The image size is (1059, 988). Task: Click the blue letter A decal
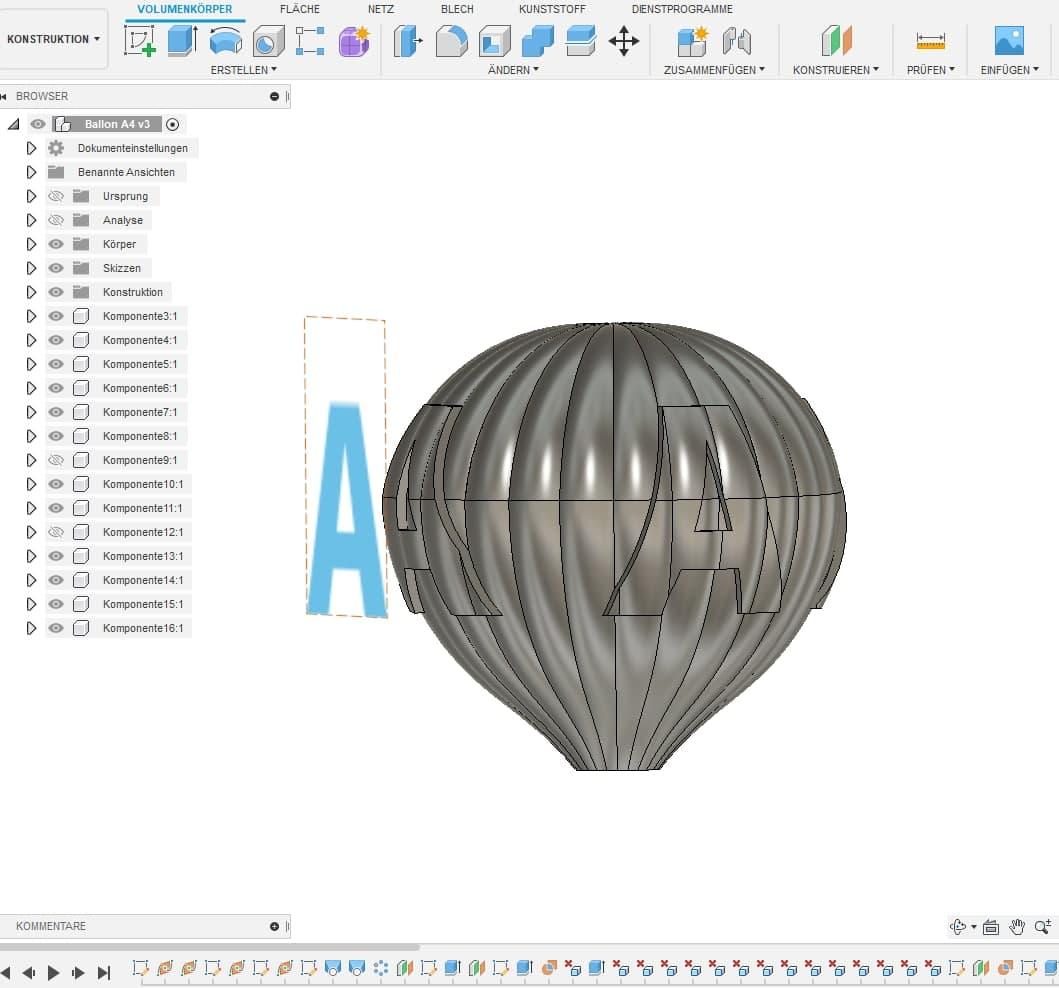346,509
